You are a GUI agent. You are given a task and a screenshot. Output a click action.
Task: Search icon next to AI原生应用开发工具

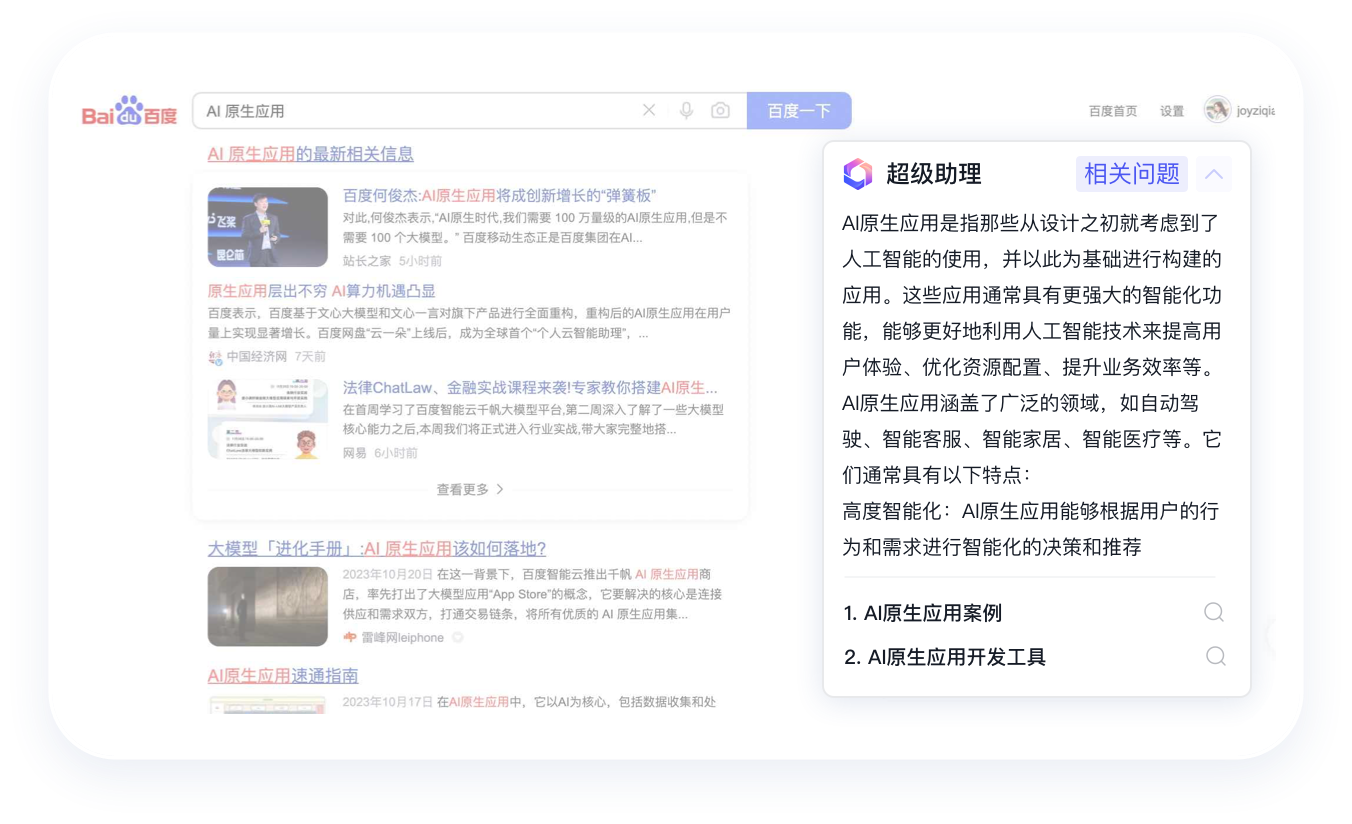coord(1216,656)
